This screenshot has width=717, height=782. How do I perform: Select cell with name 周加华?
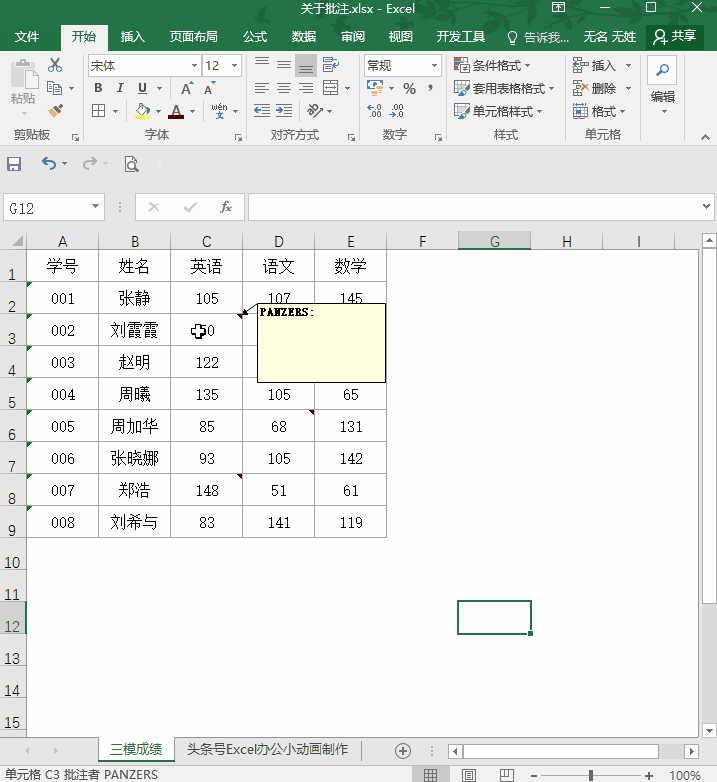(135, 426)
